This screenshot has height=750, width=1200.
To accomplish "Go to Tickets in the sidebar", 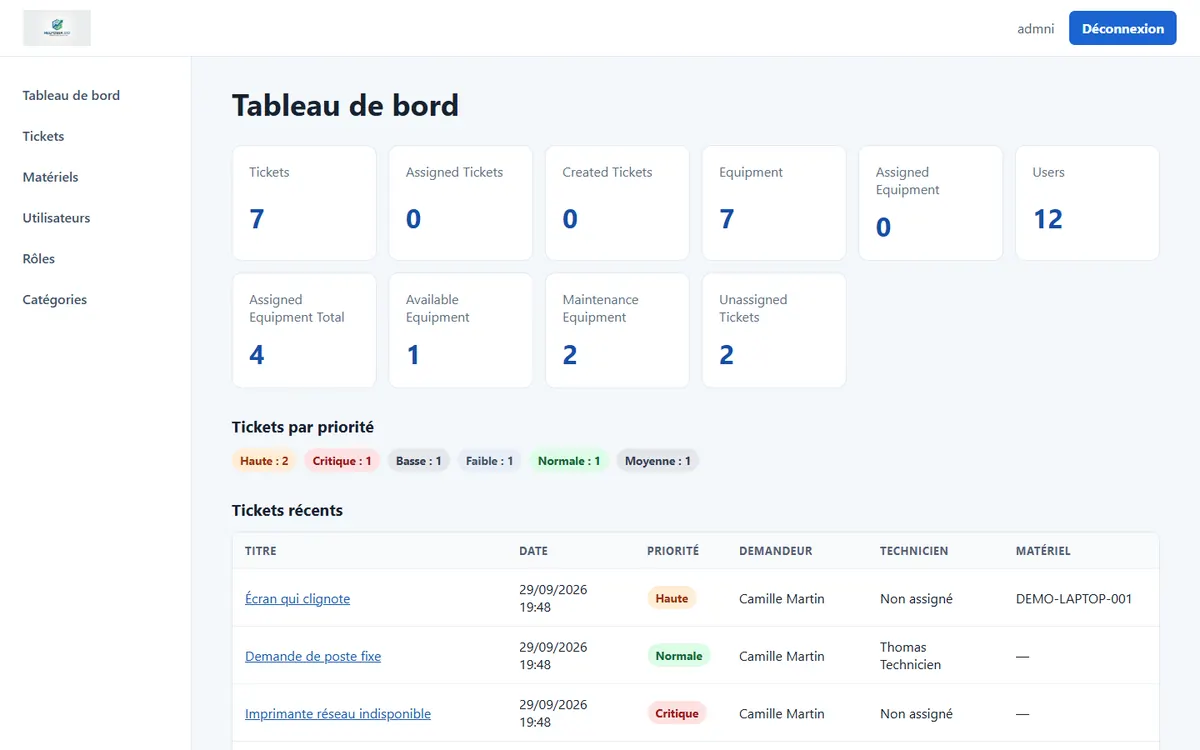I will (x=43, y=136).
